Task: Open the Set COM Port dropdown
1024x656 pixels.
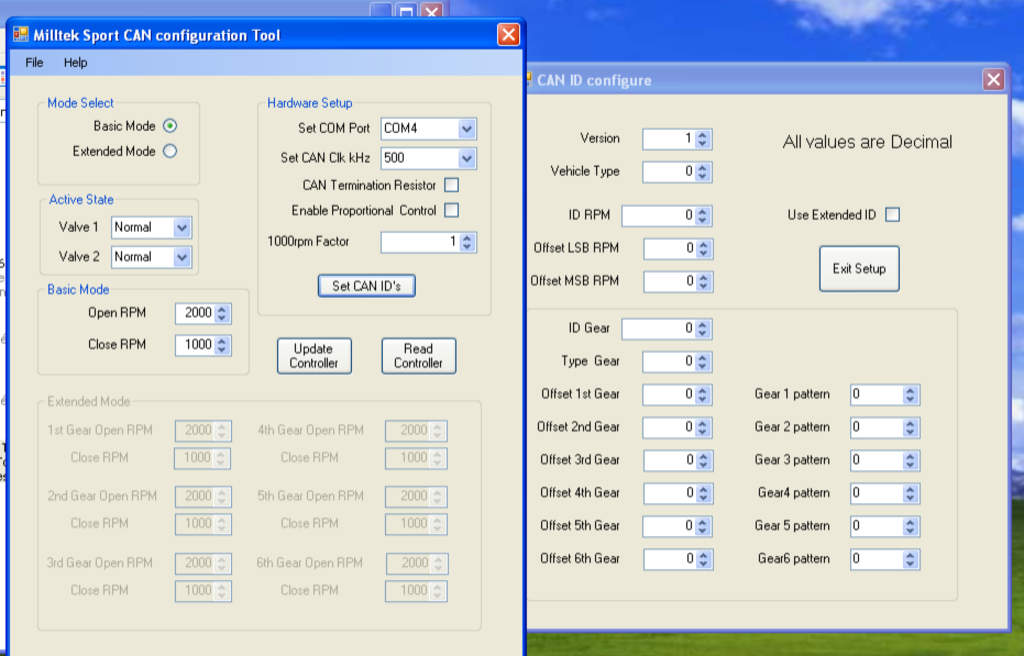Action: [x=466, y=129]
